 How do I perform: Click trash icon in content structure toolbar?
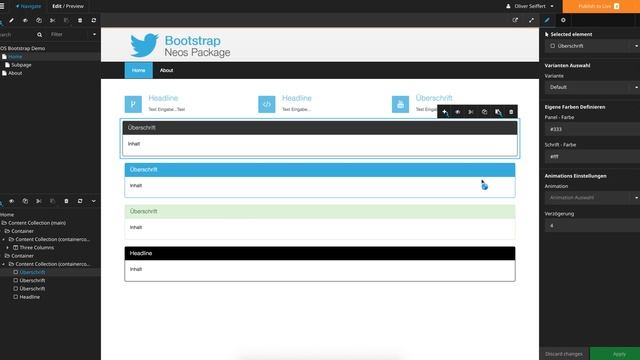pyautogui.click(x=66, y=201)
